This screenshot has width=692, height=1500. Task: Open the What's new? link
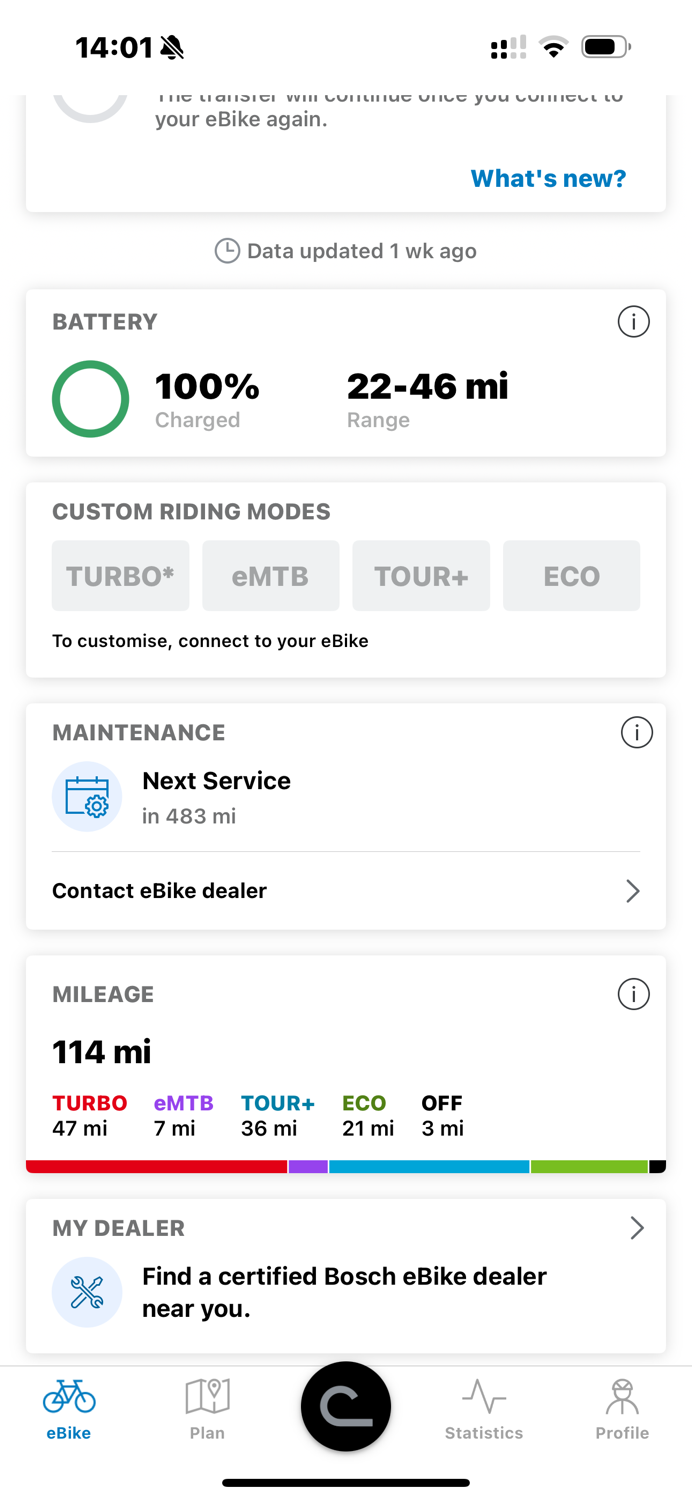coord(548,178)
